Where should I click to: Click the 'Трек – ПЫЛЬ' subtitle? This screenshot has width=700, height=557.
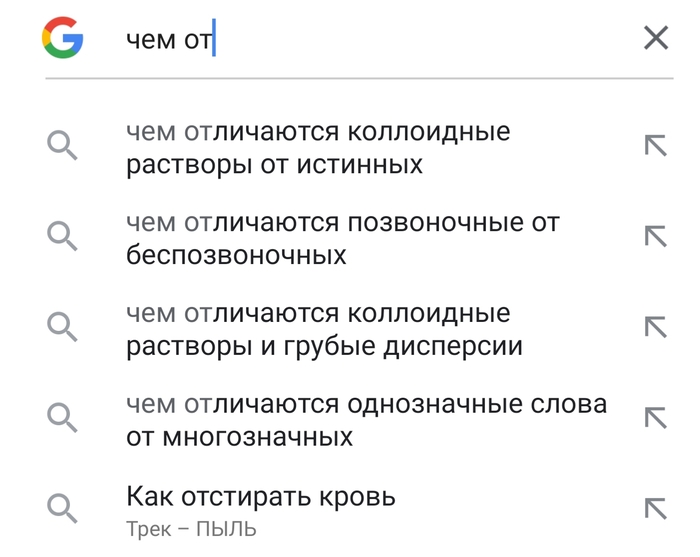191,529
